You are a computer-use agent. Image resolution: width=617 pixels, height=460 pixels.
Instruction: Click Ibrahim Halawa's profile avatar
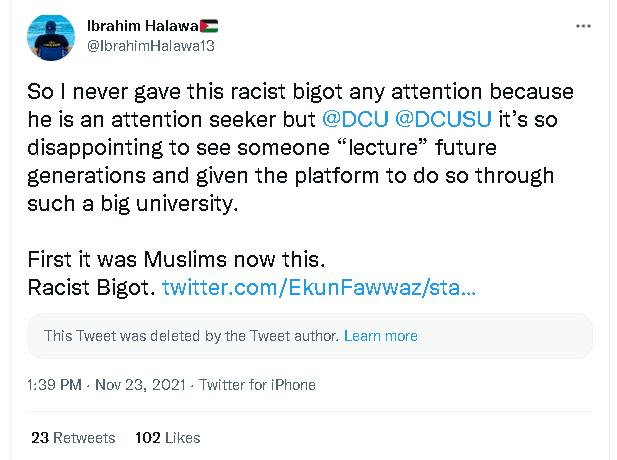(49, 35)
